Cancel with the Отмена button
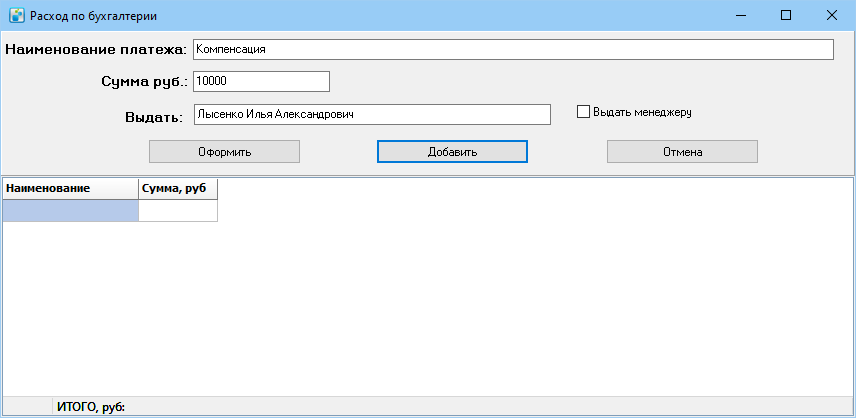Screen dimensions: 856x418 click(x=682, y=152)
